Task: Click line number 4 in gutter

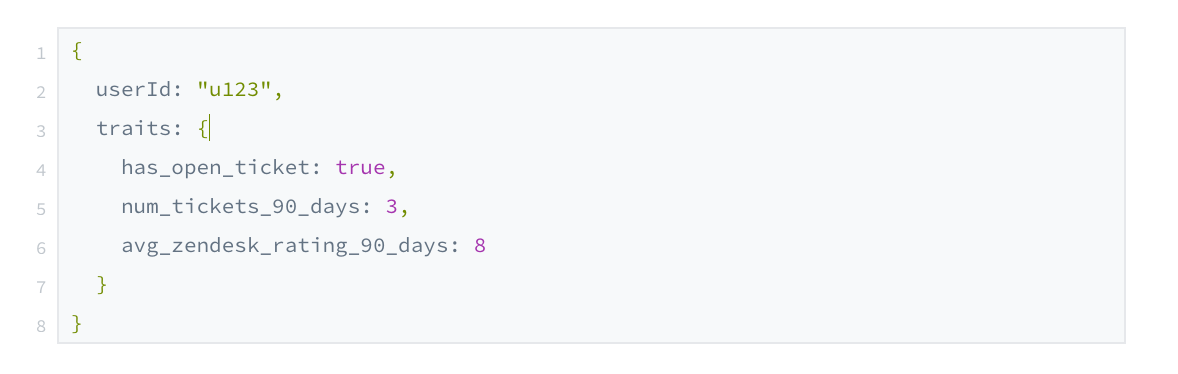Action: [x=41, y=170]
